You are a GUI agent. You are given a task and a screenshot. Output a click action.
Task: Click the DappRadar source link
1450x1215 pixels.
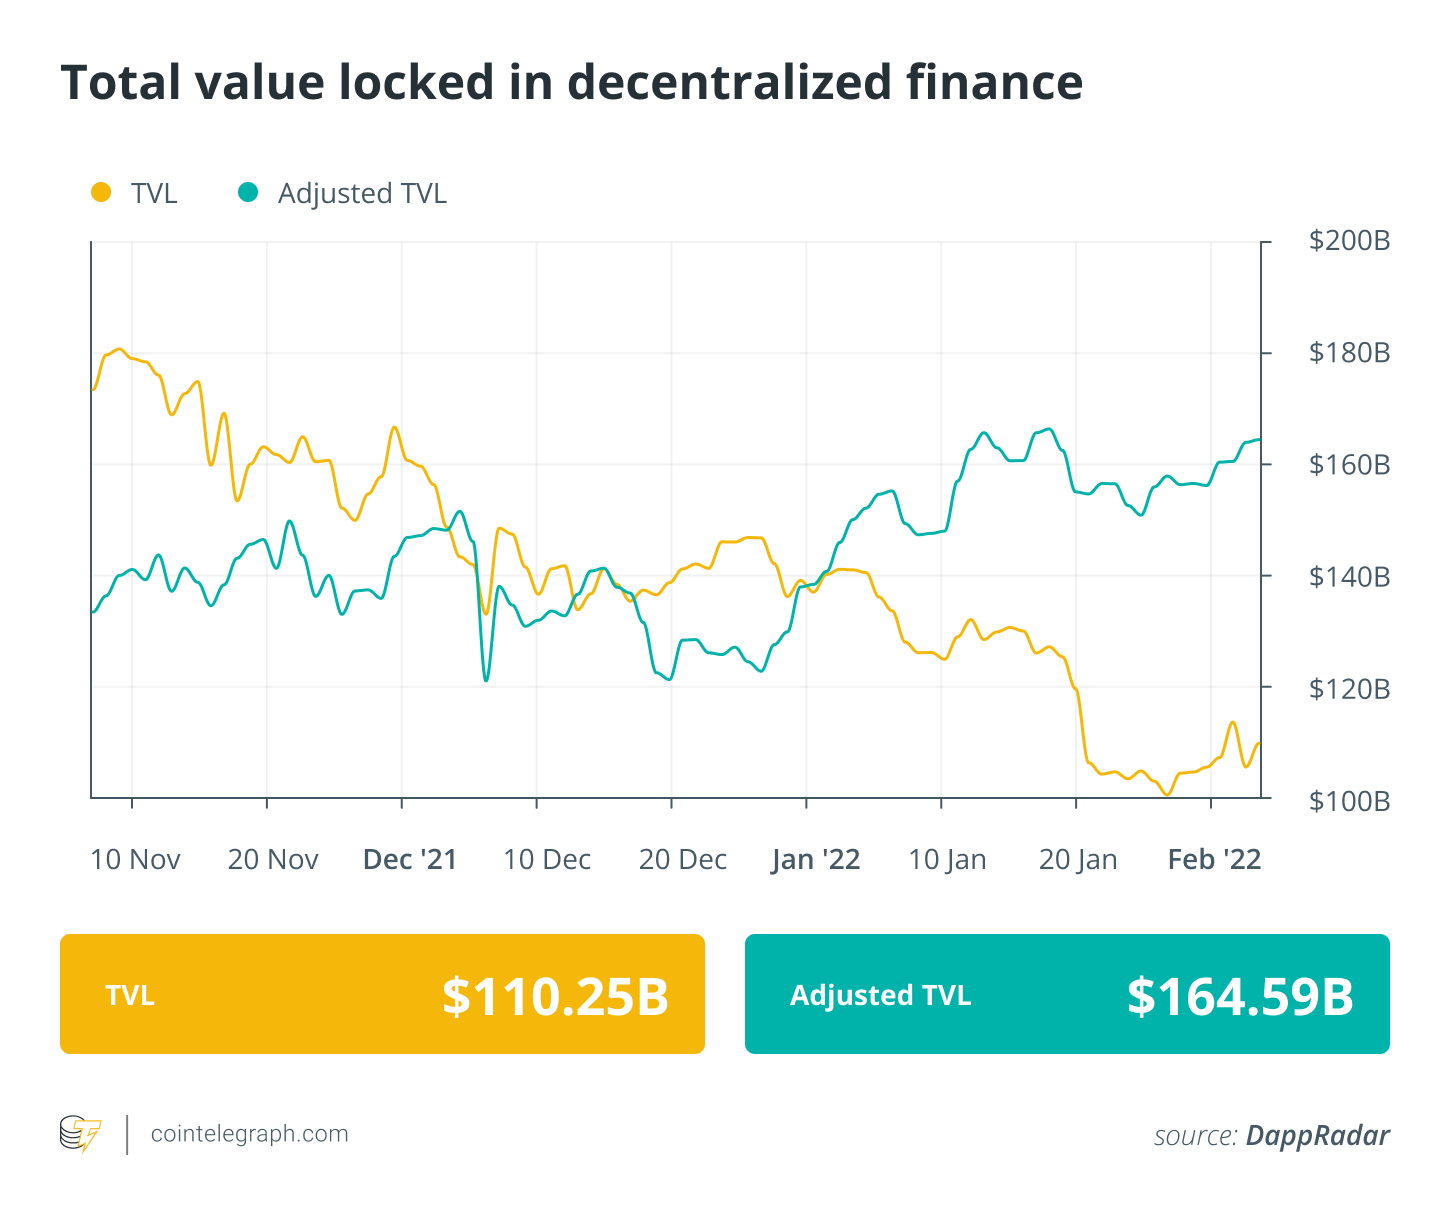[1317, 1136]
